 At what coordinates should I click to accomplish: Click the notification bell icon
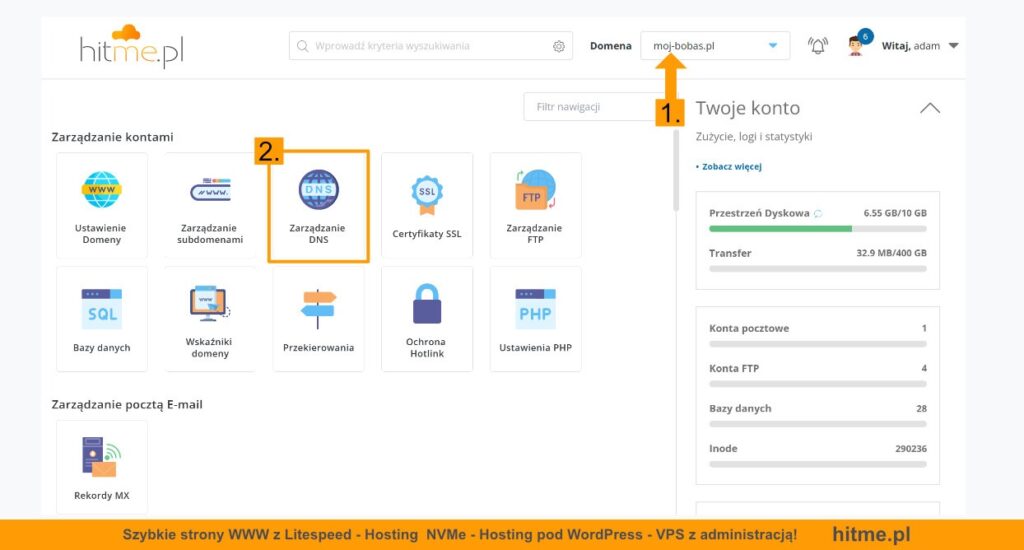(818, 46)
